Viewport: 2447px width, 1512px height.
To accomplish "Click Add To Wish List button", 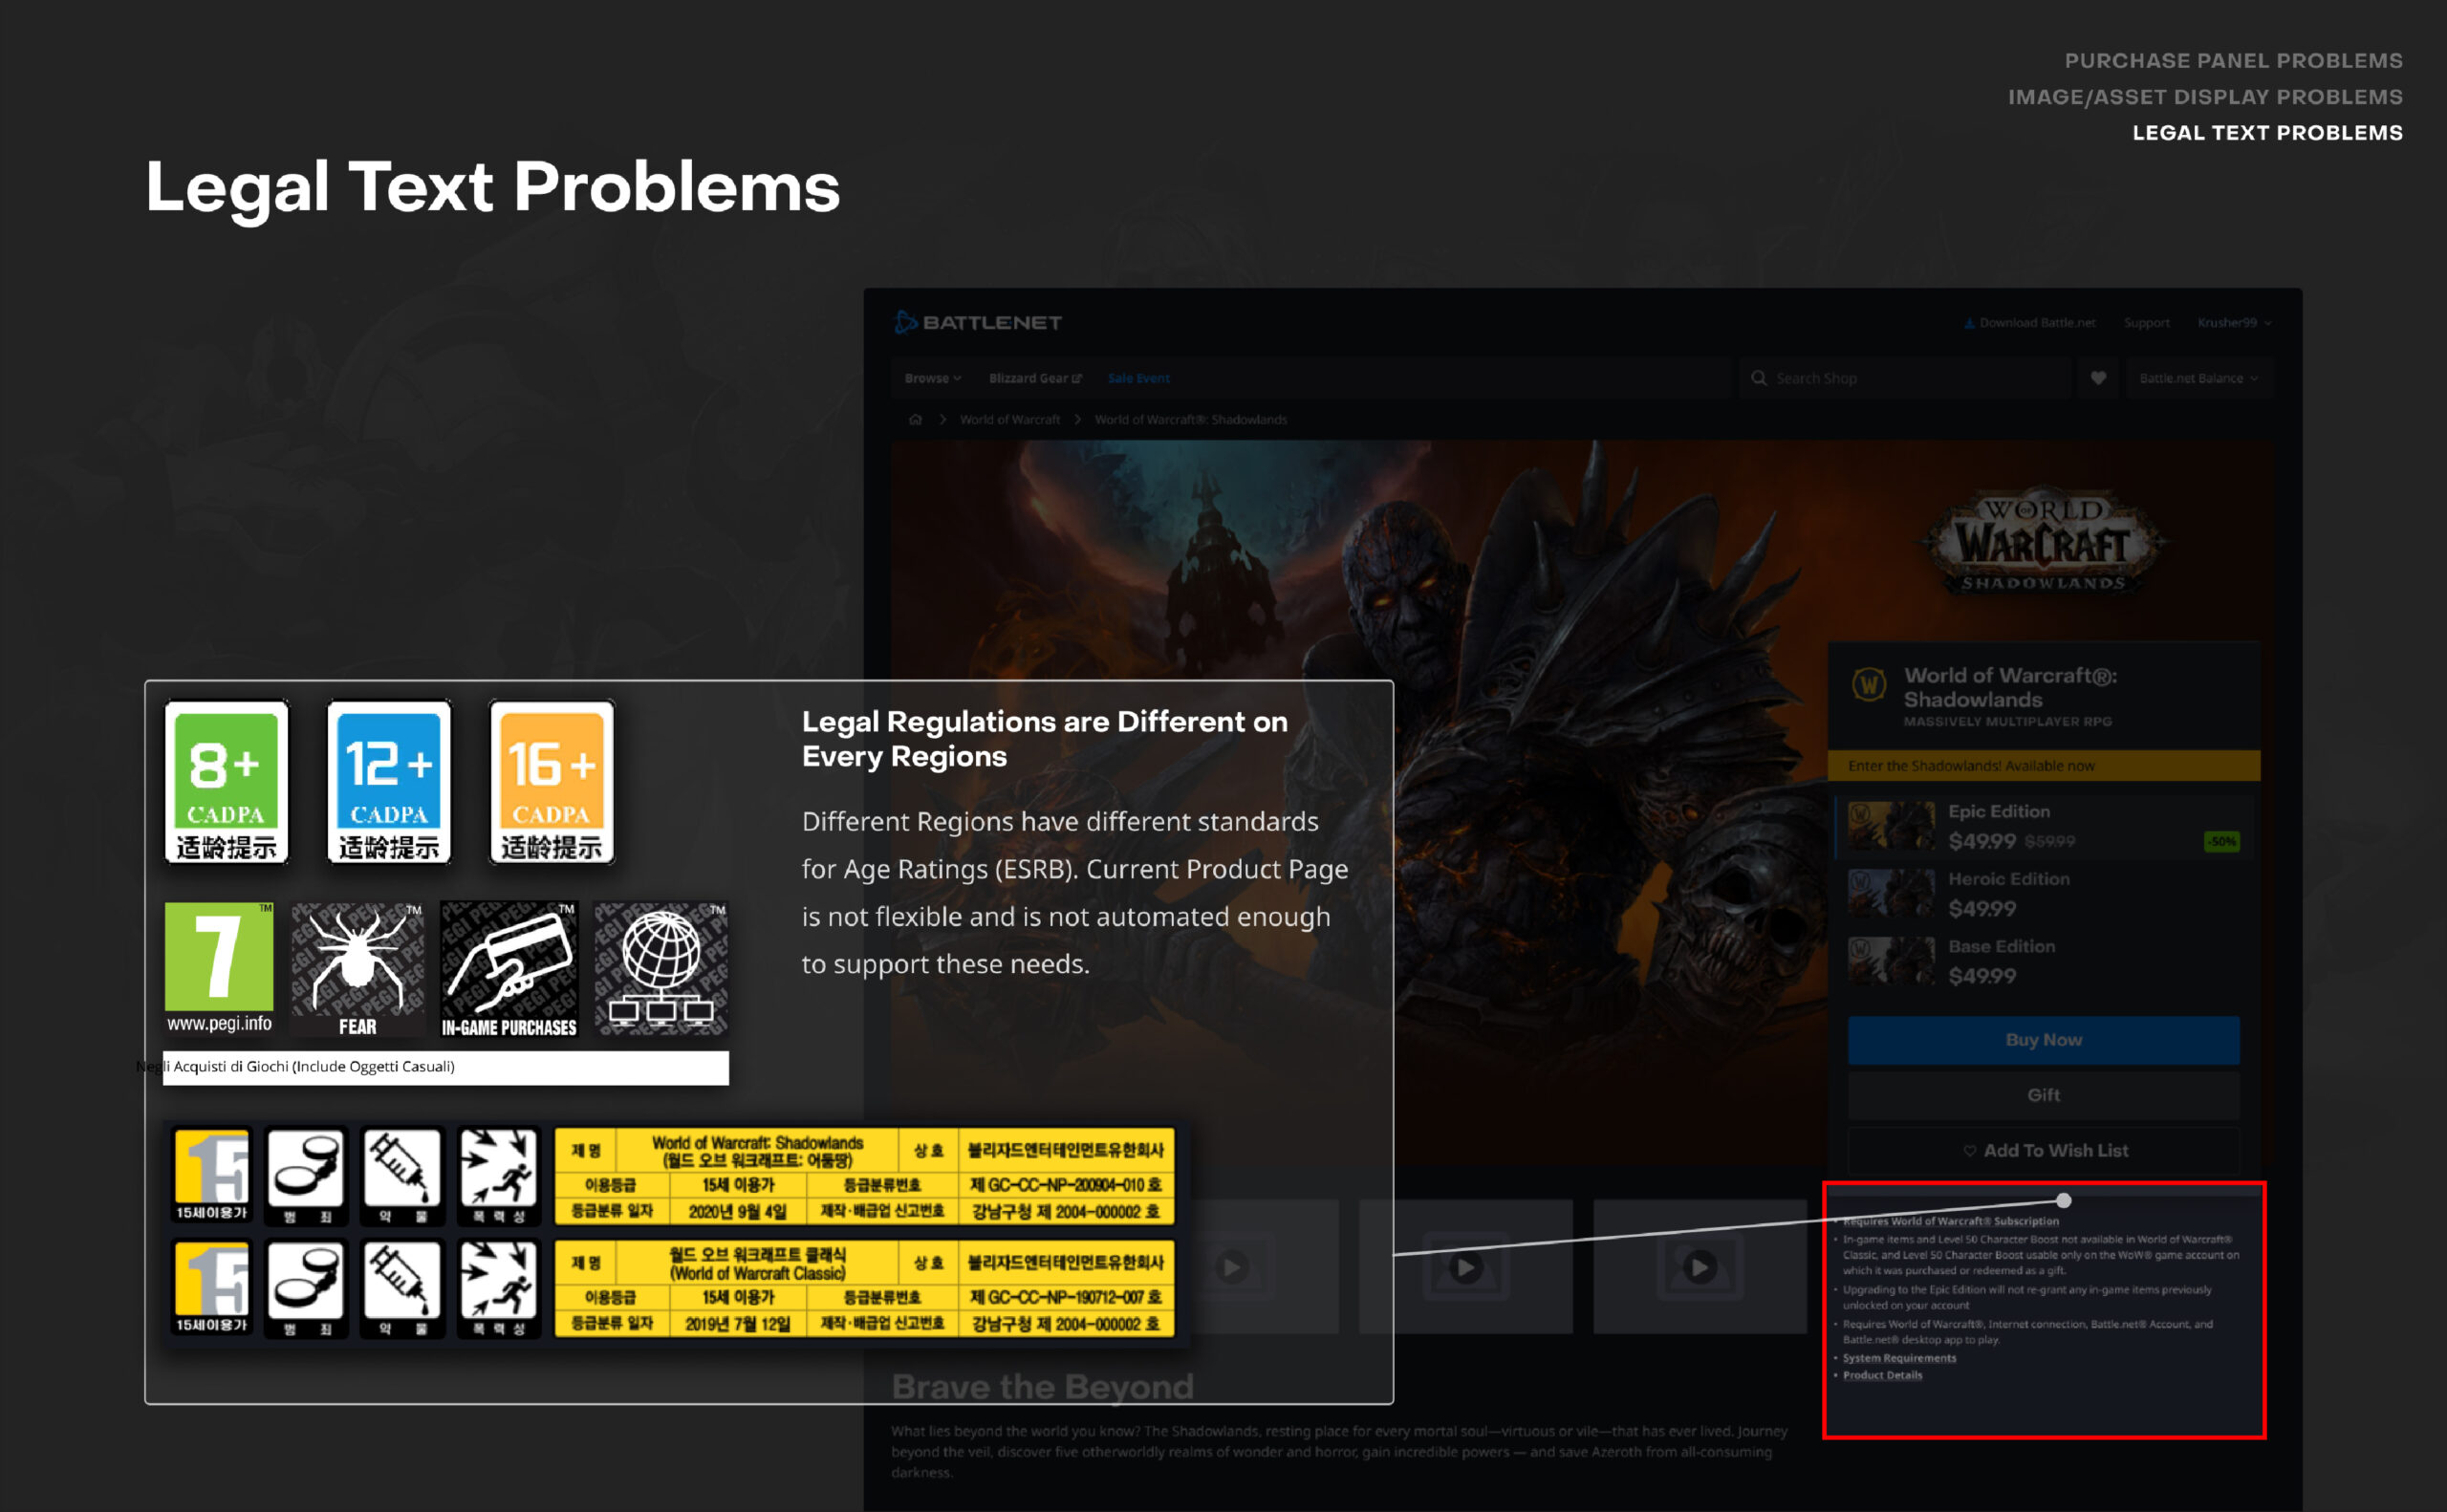I will click(2043, 1151).
